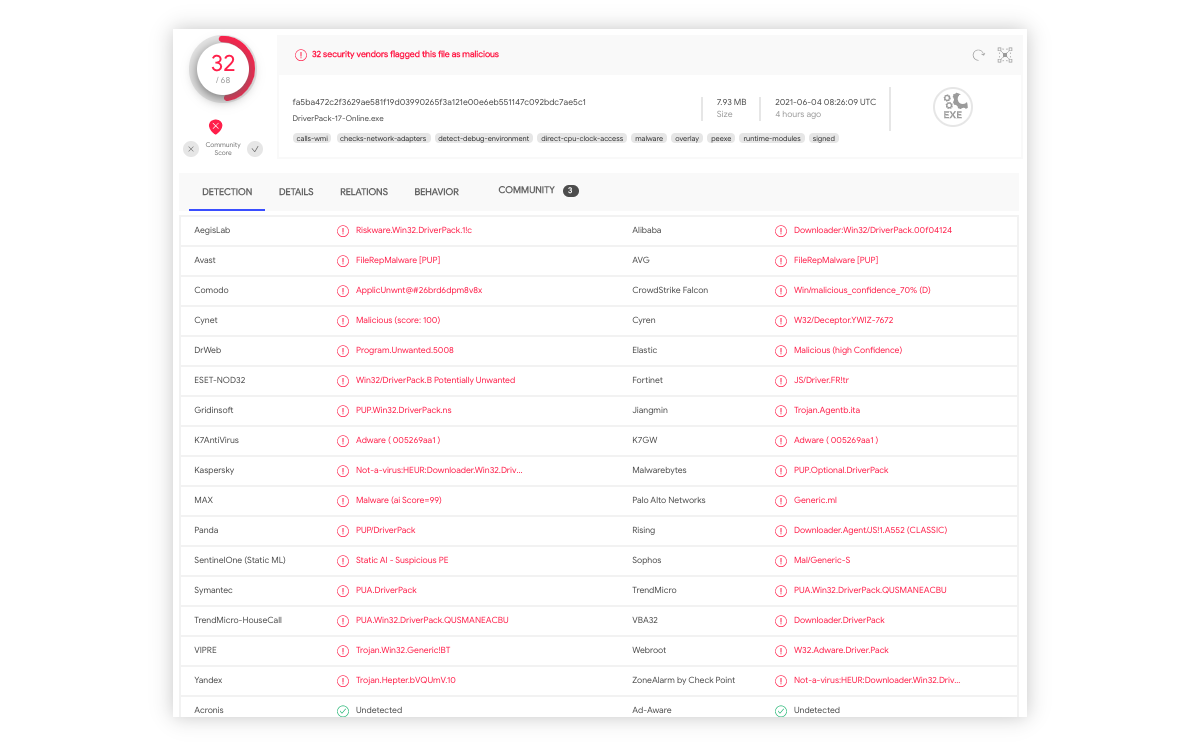
Task: Click the red malicious badge above Community Score
Action: pos(215,126)
